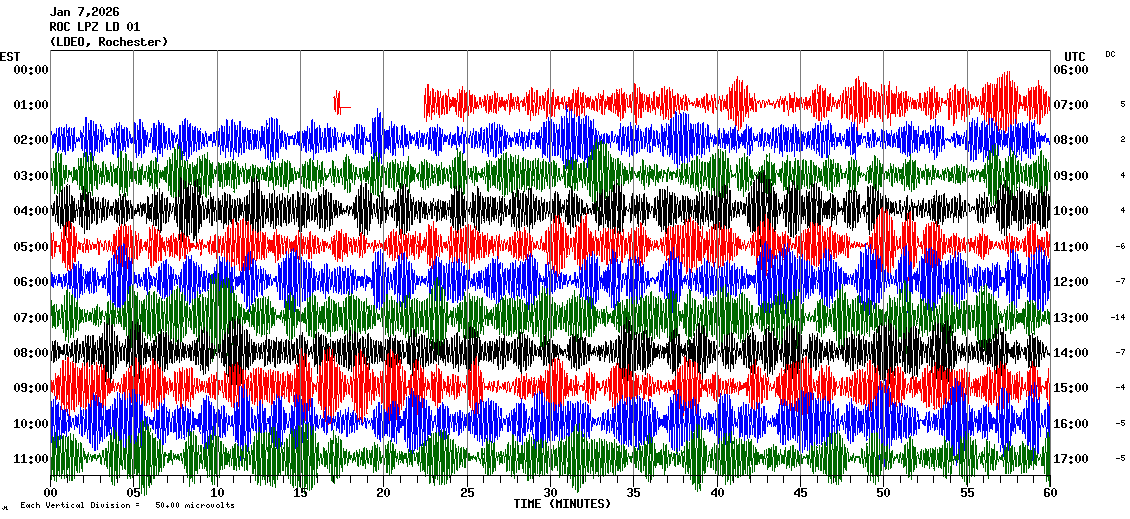
Task: Click the 11:00 EST time label
Action: 30,459
